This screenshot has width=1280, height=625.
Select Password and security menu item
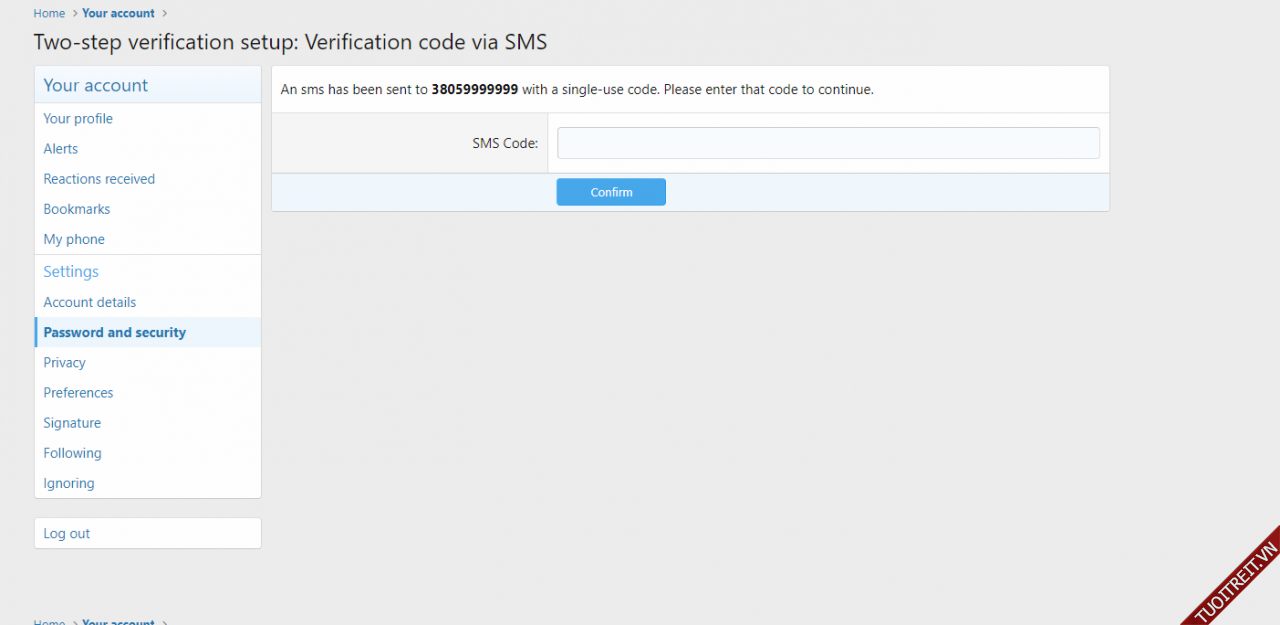point(115,332)
